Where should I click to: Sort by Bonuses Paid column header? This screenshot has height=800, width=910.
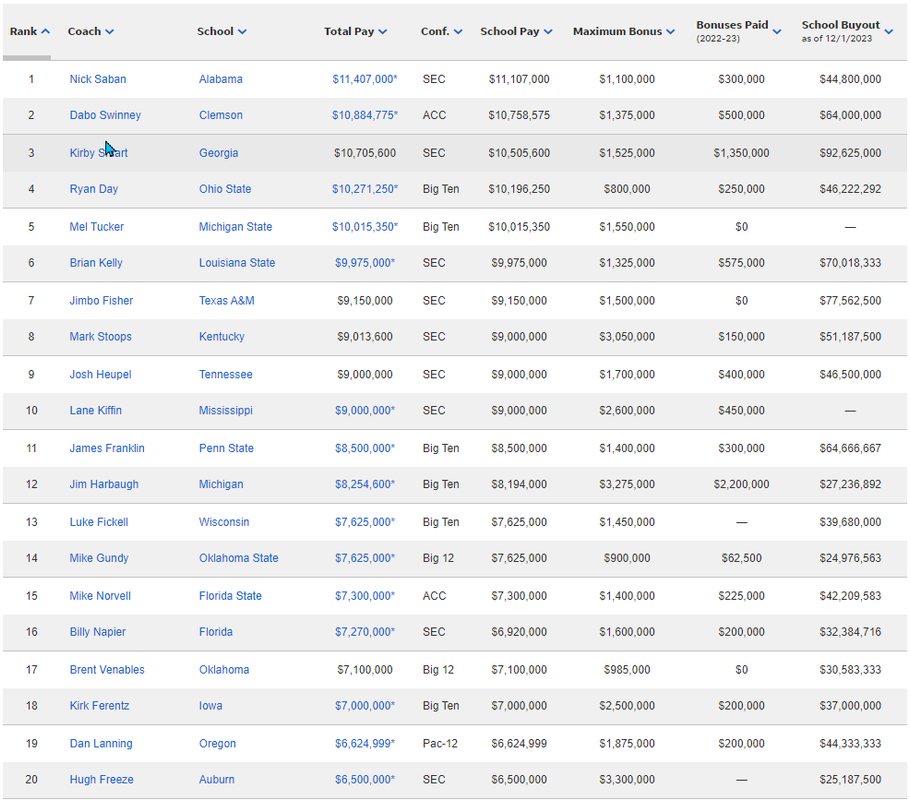pos(738,31)
